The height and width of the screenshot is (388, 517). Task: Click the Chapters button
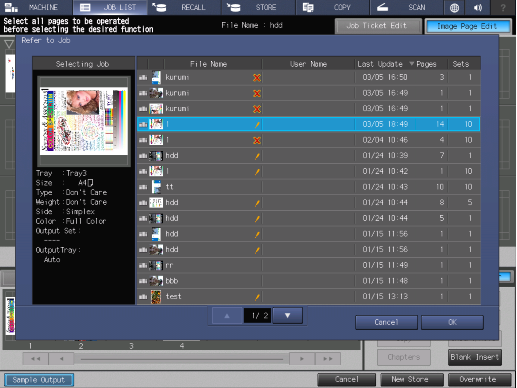[x=404, y=357]
